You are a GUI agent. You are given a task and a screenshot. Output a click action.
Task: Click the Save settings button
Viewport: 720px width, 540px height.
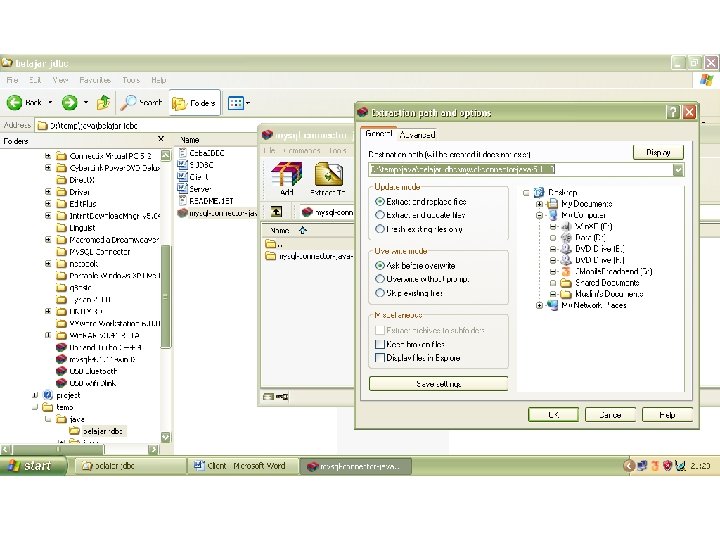click(439, 384)
